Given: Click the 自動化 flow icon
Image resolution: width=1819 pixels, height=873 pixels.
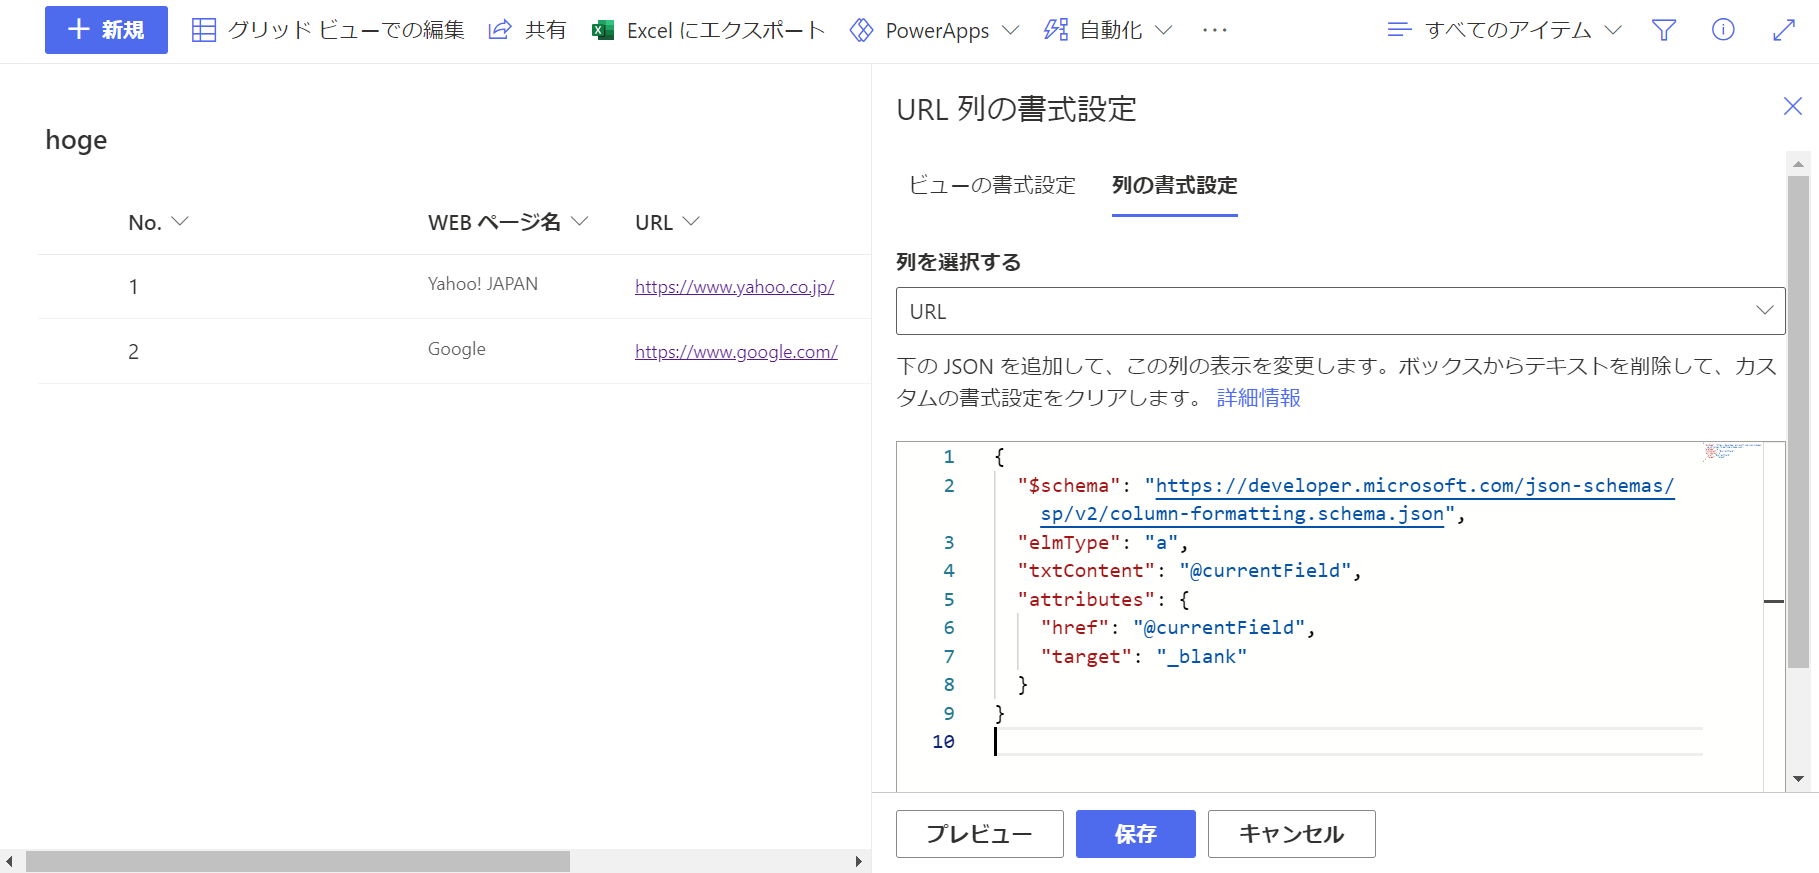Looking at the screenshot, I should 1055,30.
